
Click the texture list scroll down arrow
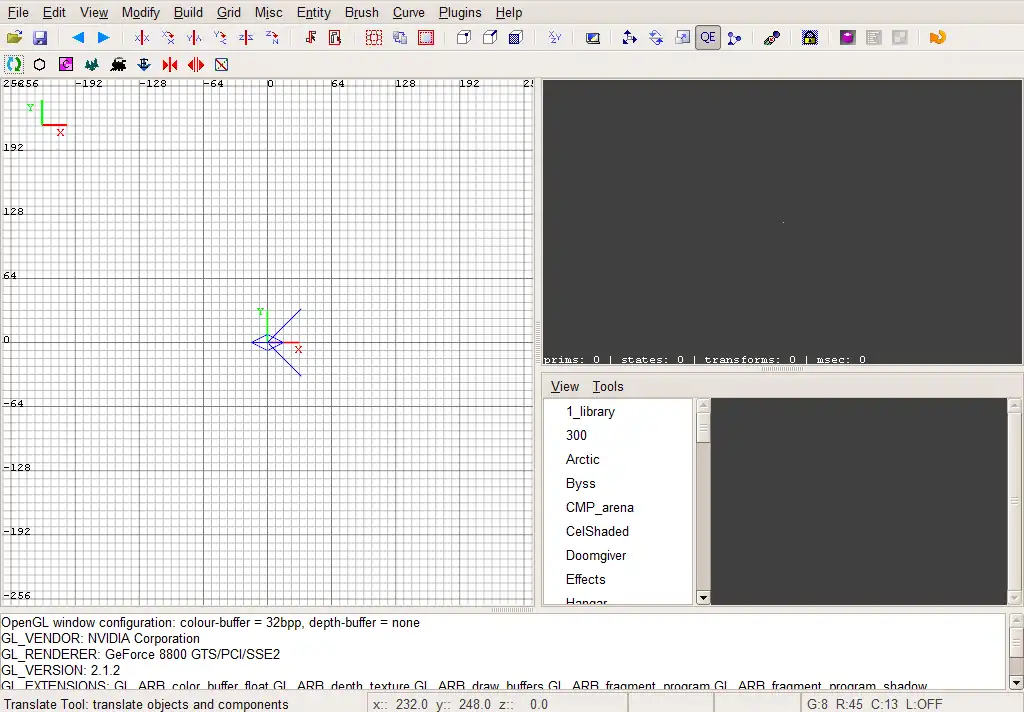[x=703, y=597]
